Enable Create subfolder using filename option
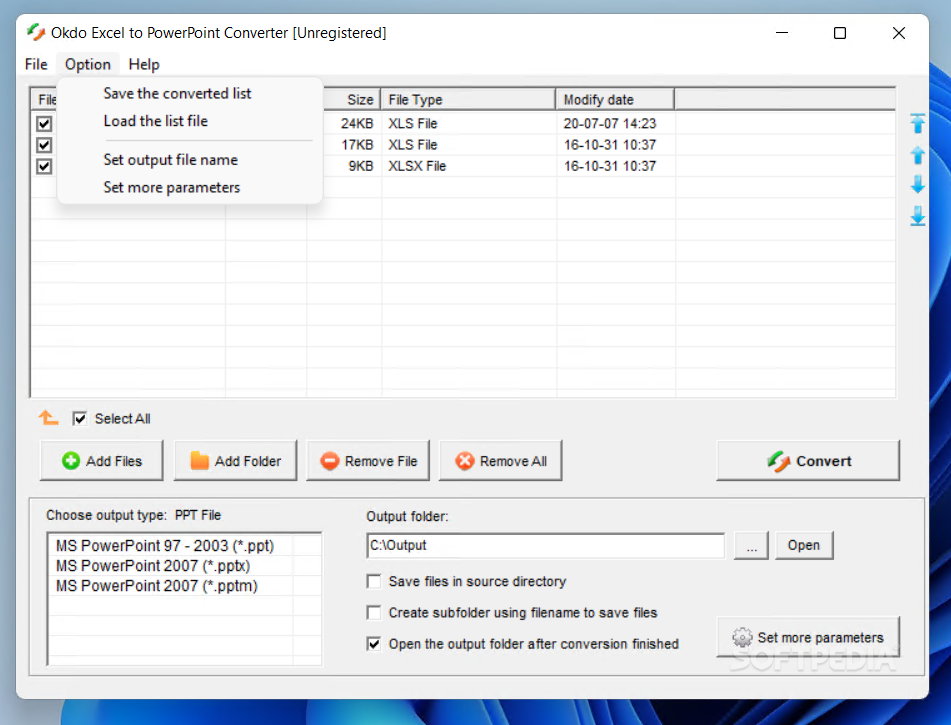Image resolution: width=951 pixels, height=725 pixels. tap(374, 613)
